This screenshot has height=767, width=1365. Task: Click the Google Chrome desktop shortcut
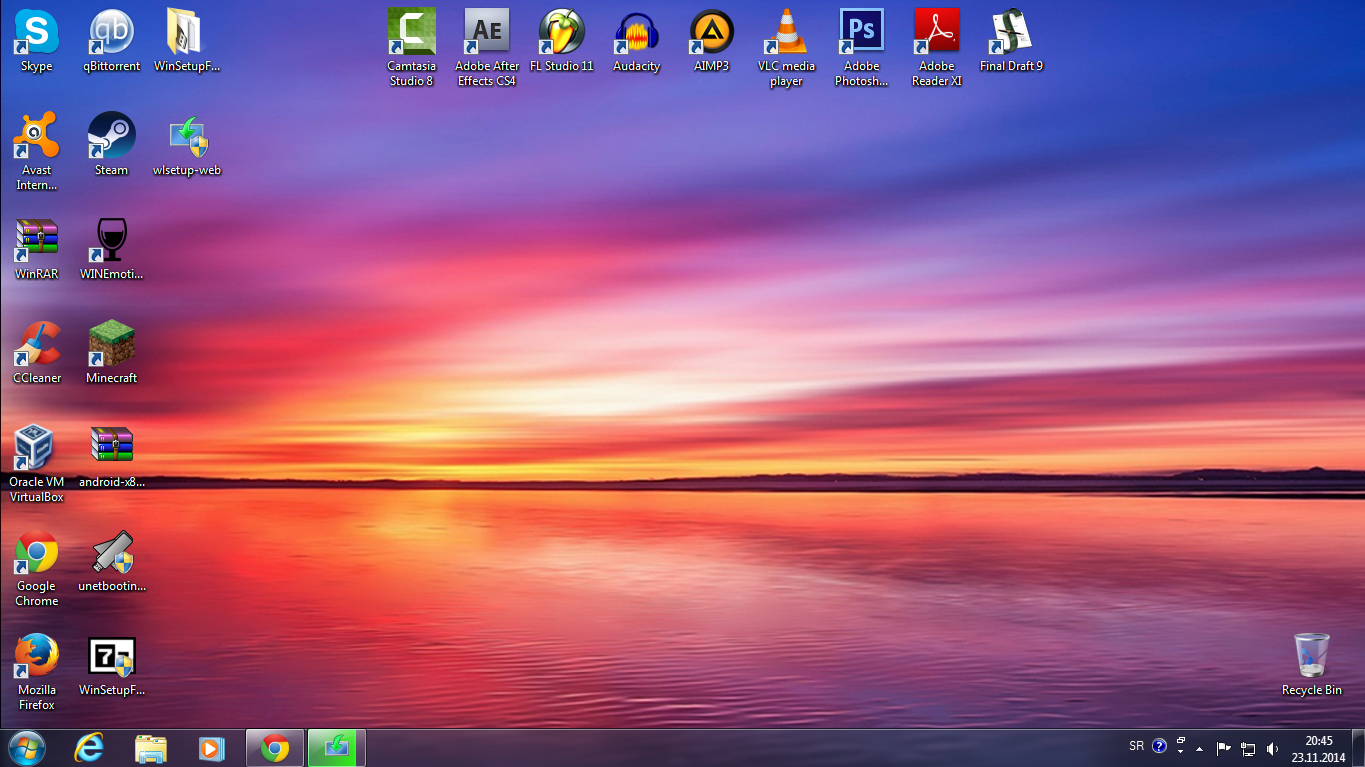pyautogui.click(x=37, y=567)
